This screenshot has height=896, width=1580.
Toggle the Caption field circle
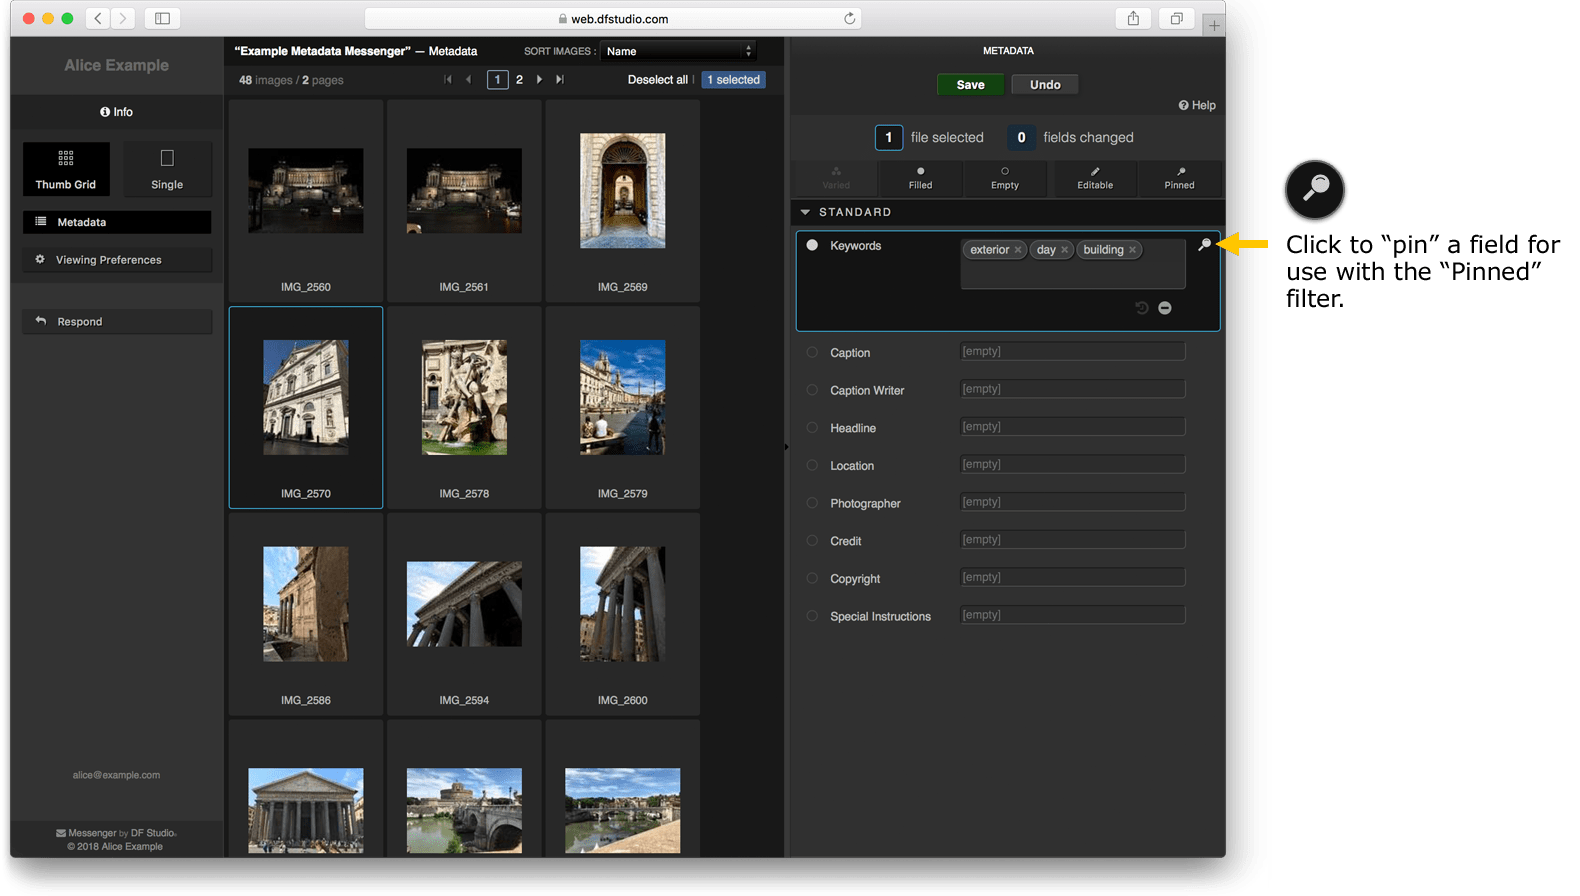pos(812,352)
